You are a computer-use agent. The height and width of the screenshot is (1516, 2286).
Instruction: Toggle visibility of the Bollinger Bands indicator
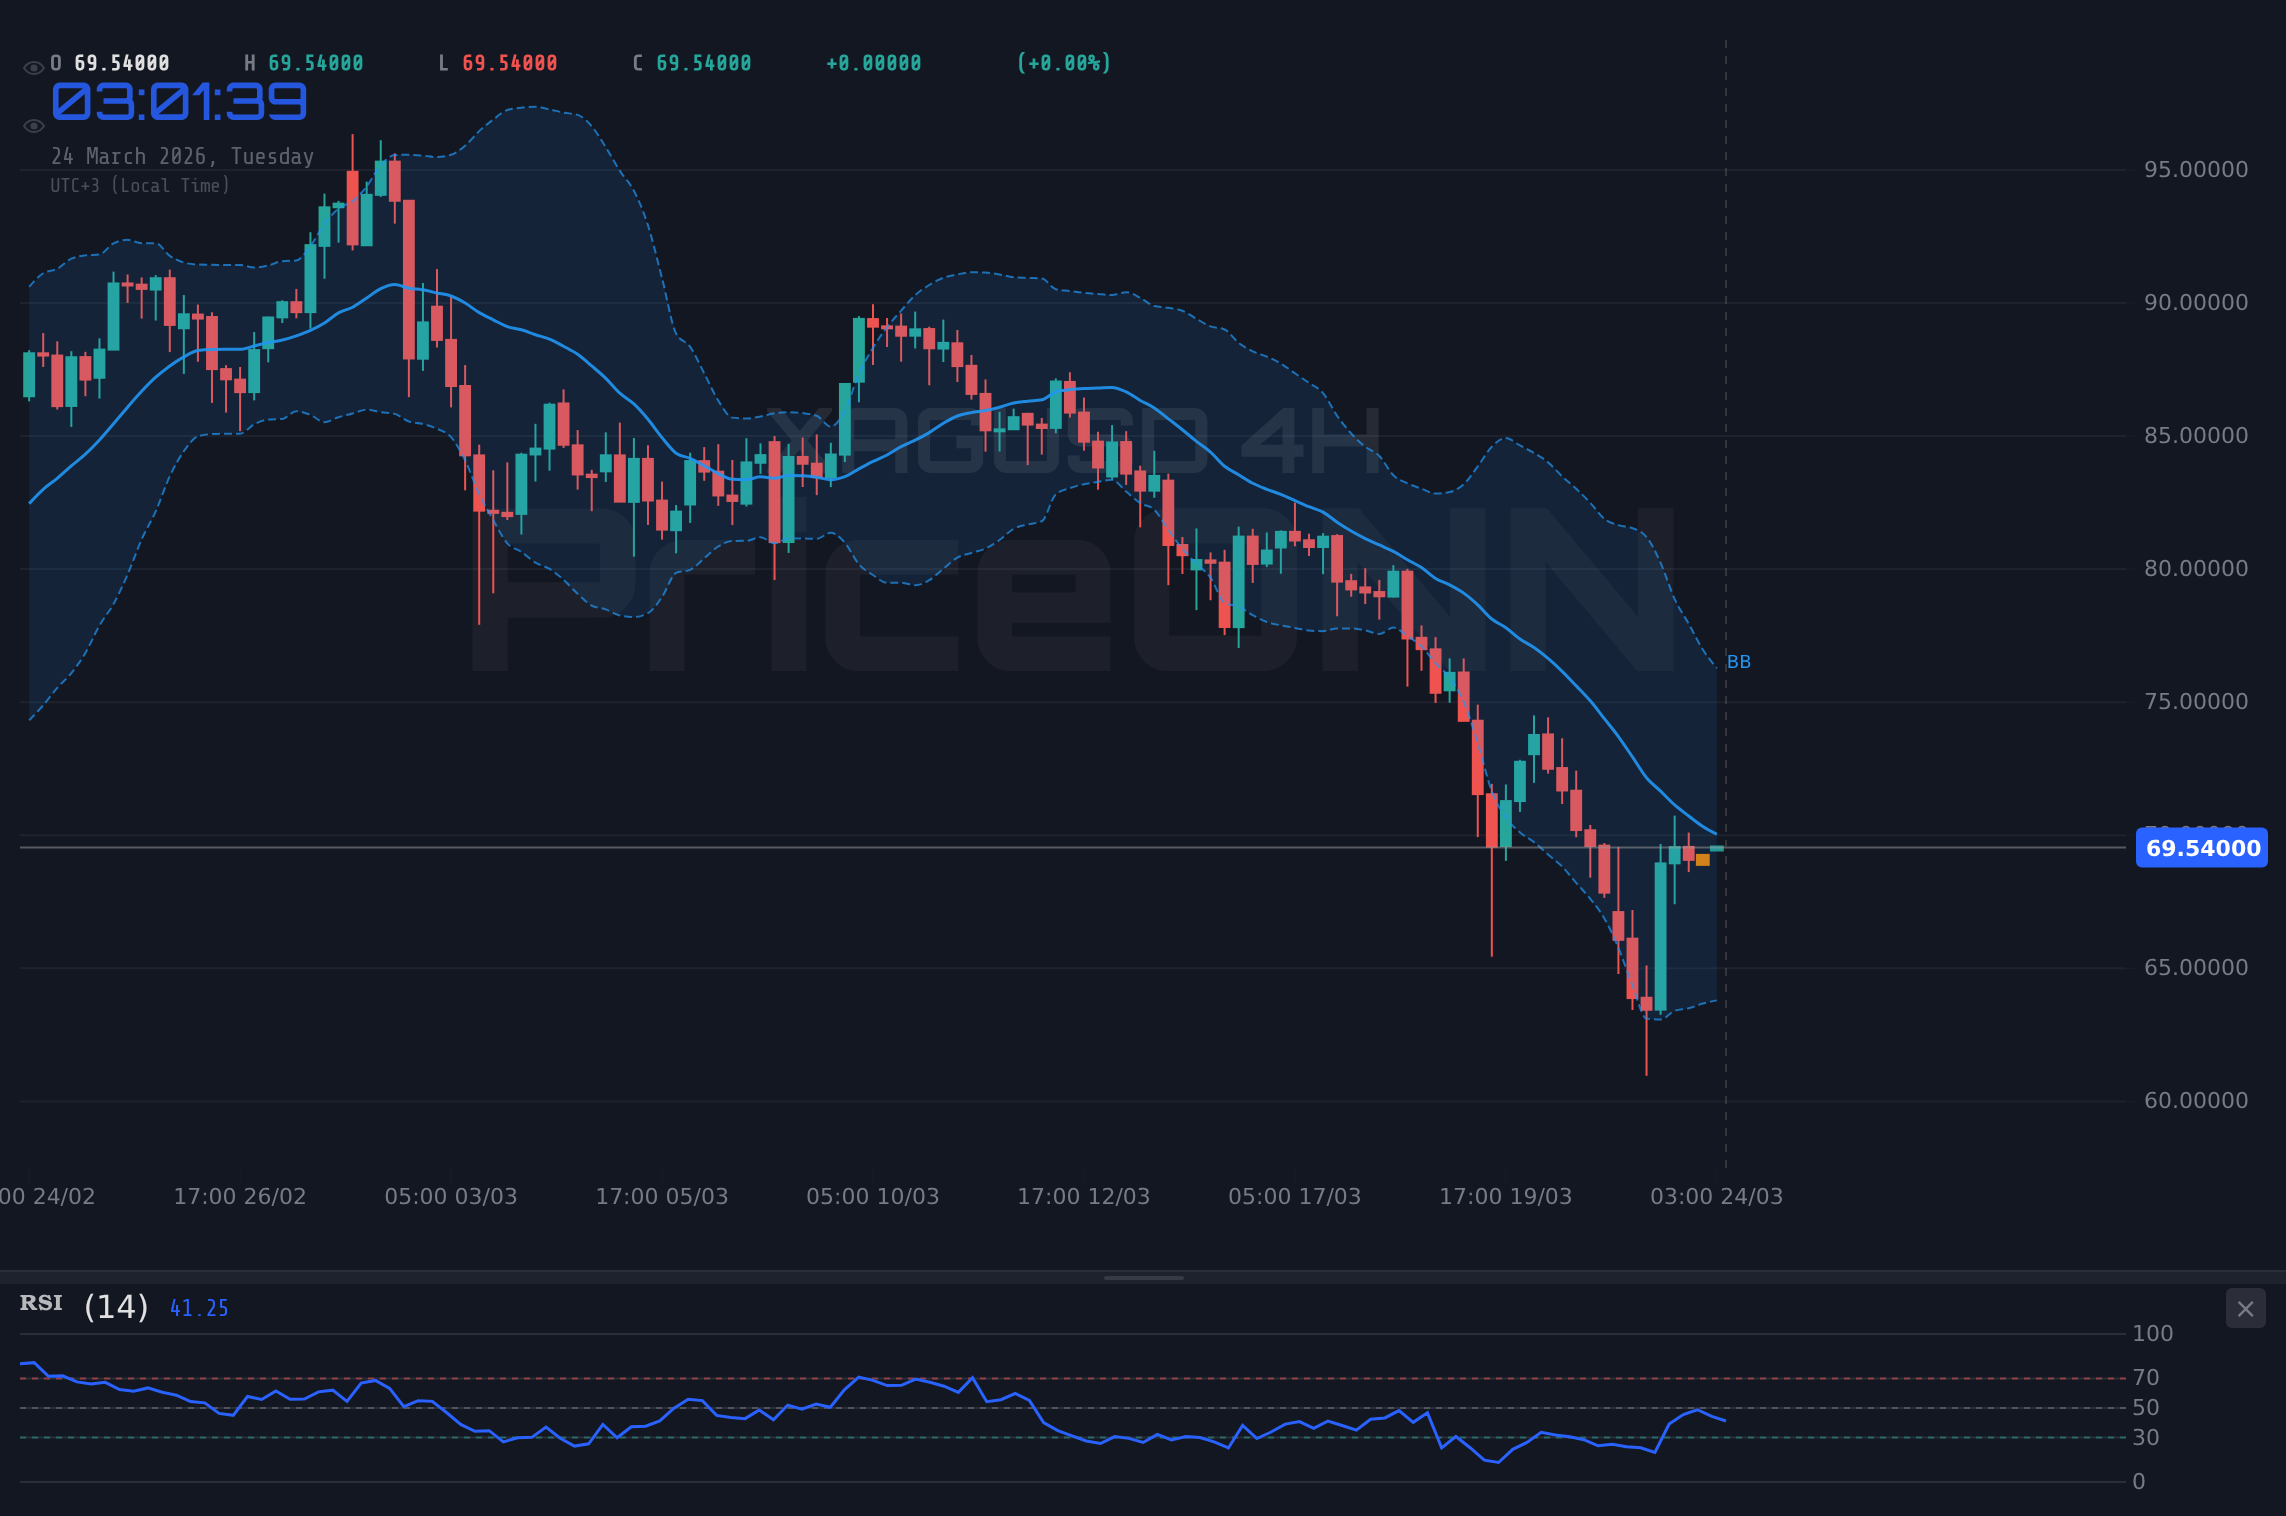tap(32, 124)
